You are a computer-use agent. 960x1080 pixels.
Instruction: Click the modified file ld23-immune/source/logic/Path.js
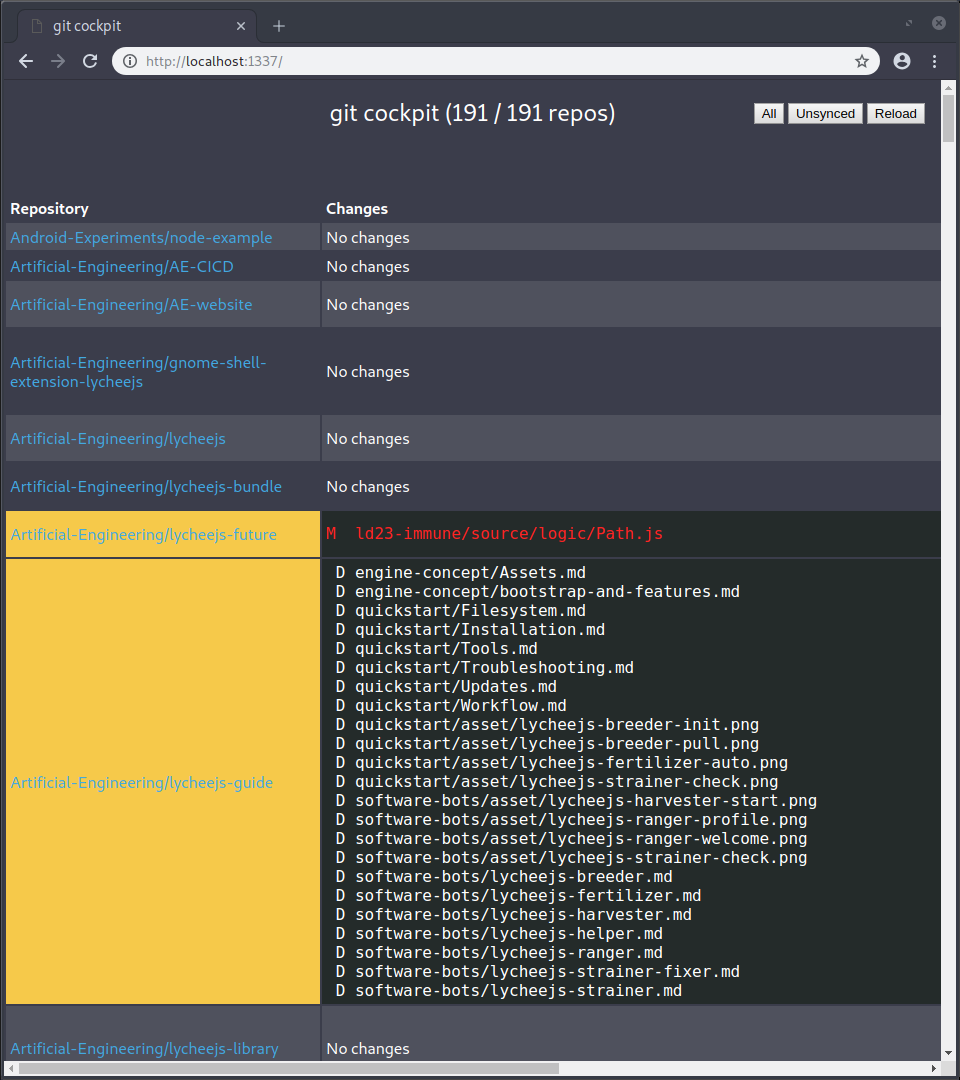509,534
